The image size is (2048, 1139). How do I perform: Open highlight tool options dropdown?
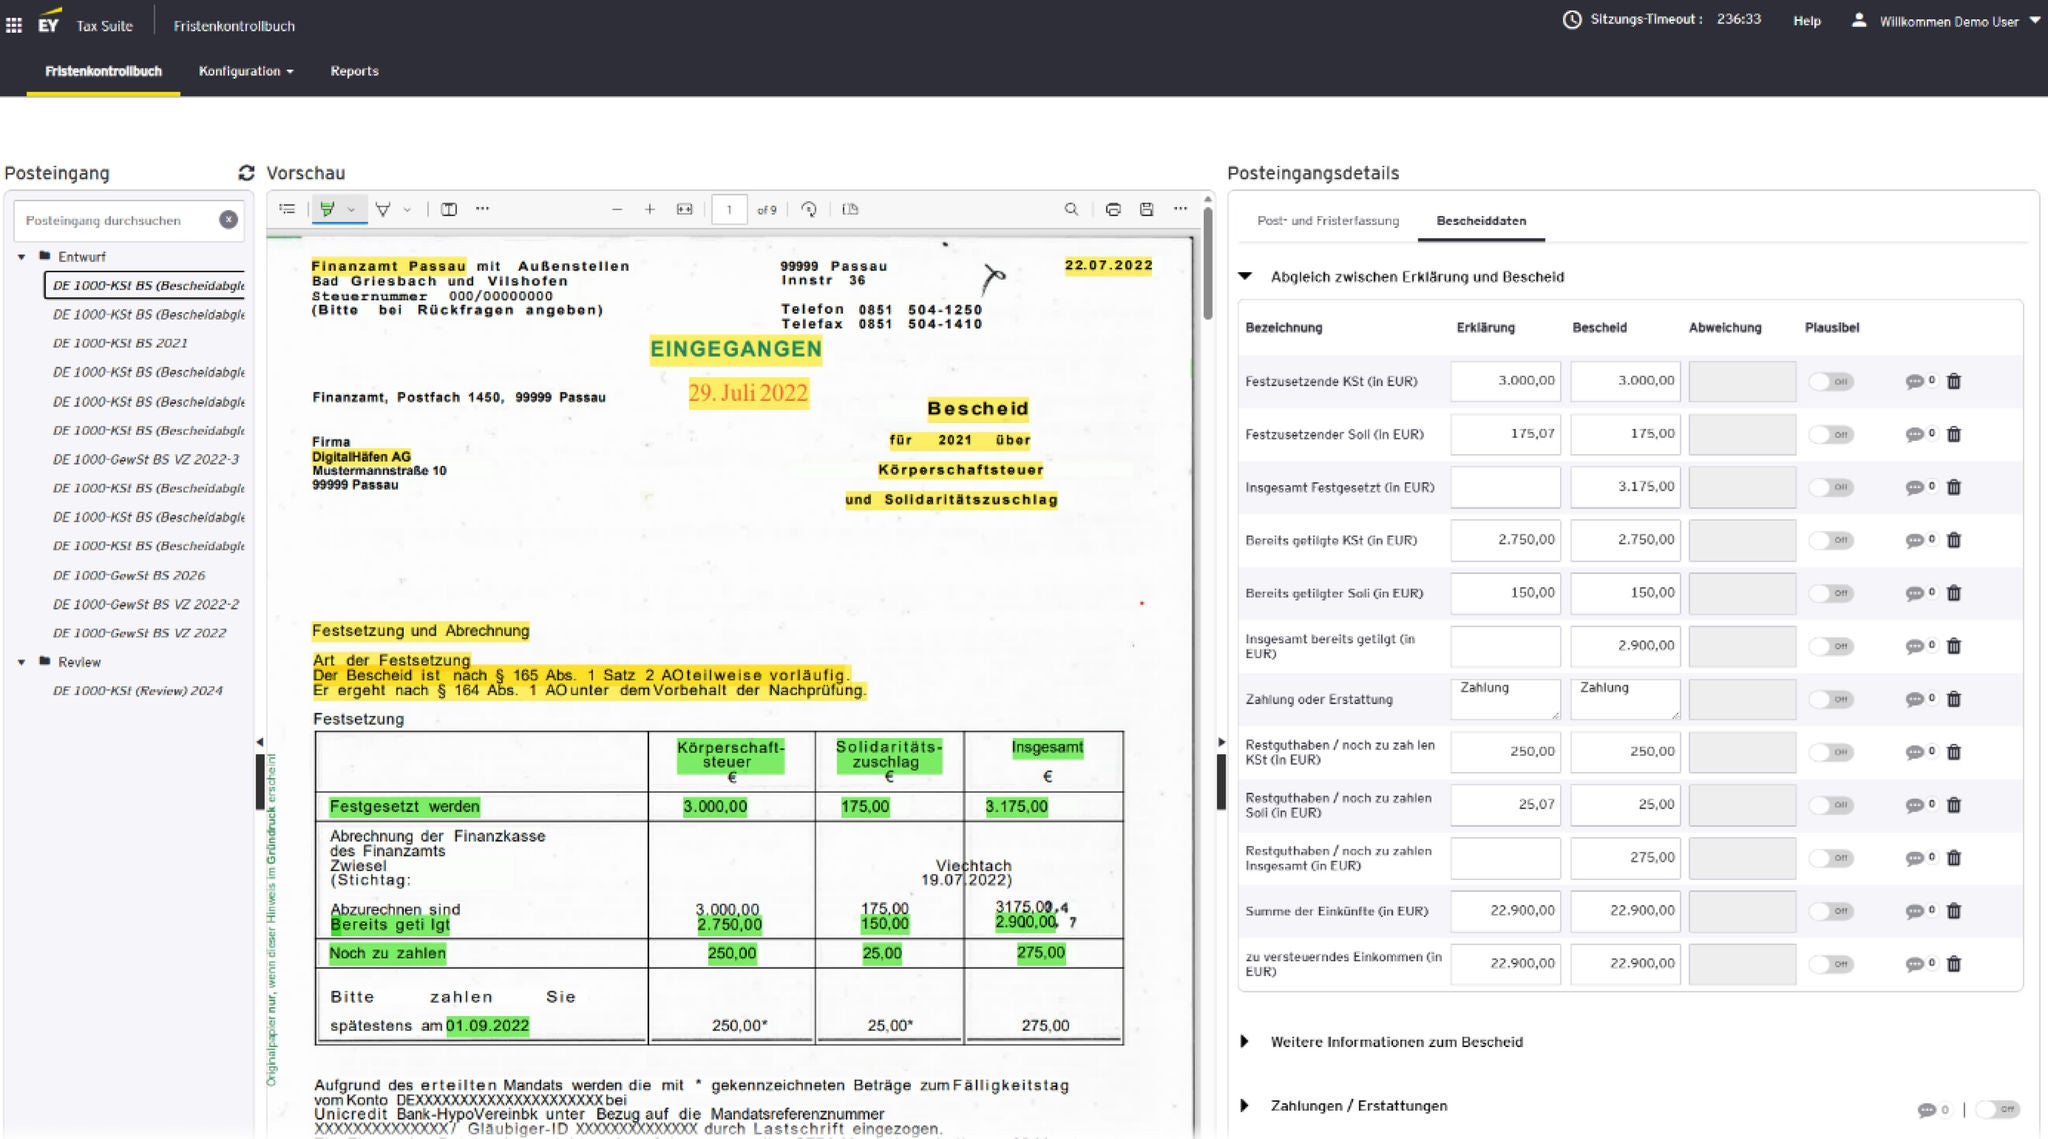click(x=351, y=209)
